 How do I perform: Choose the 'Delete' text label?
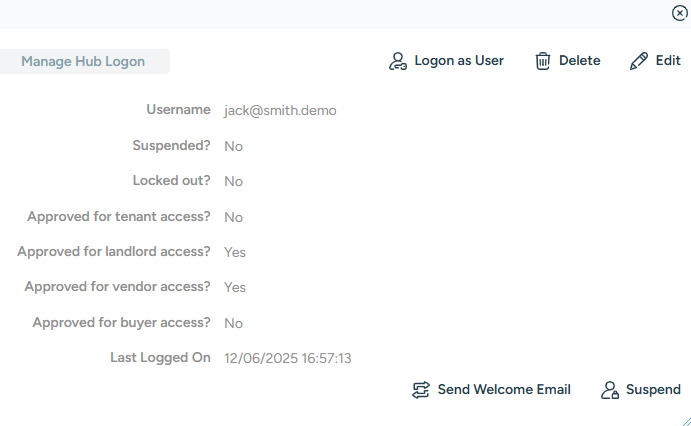pyautogui.click(x=580, y=60)
